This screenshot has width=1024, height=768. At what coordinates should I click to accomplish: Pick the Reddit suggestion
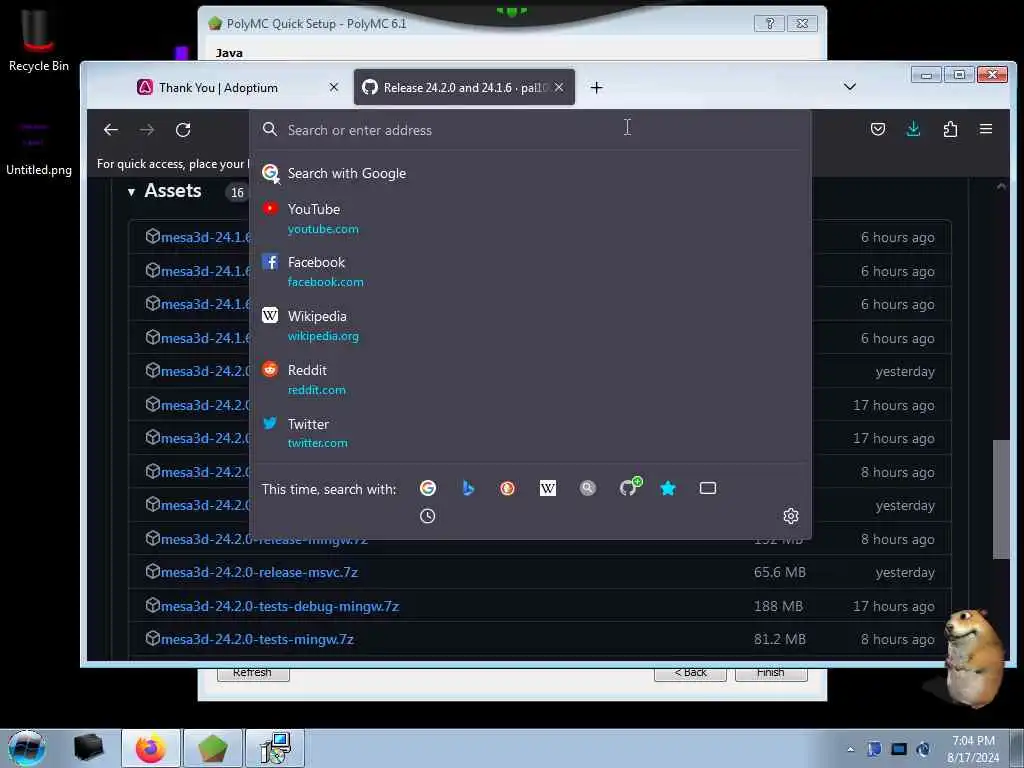click(530, 379)
